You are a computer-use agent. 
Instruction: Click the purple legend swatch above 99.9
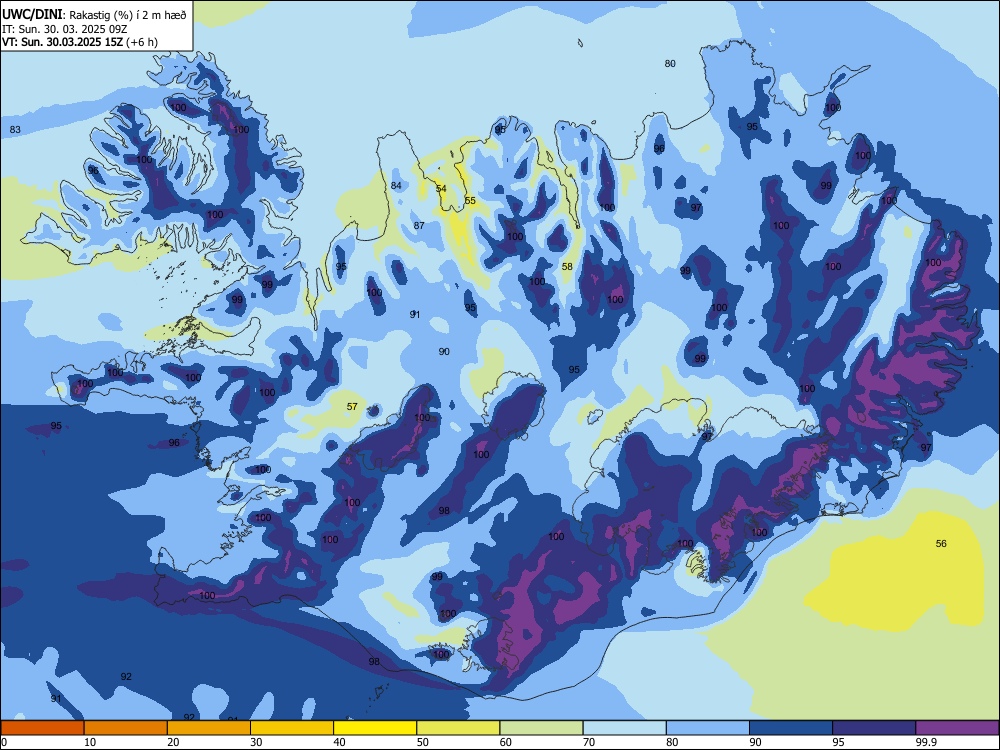click(957, 728)
